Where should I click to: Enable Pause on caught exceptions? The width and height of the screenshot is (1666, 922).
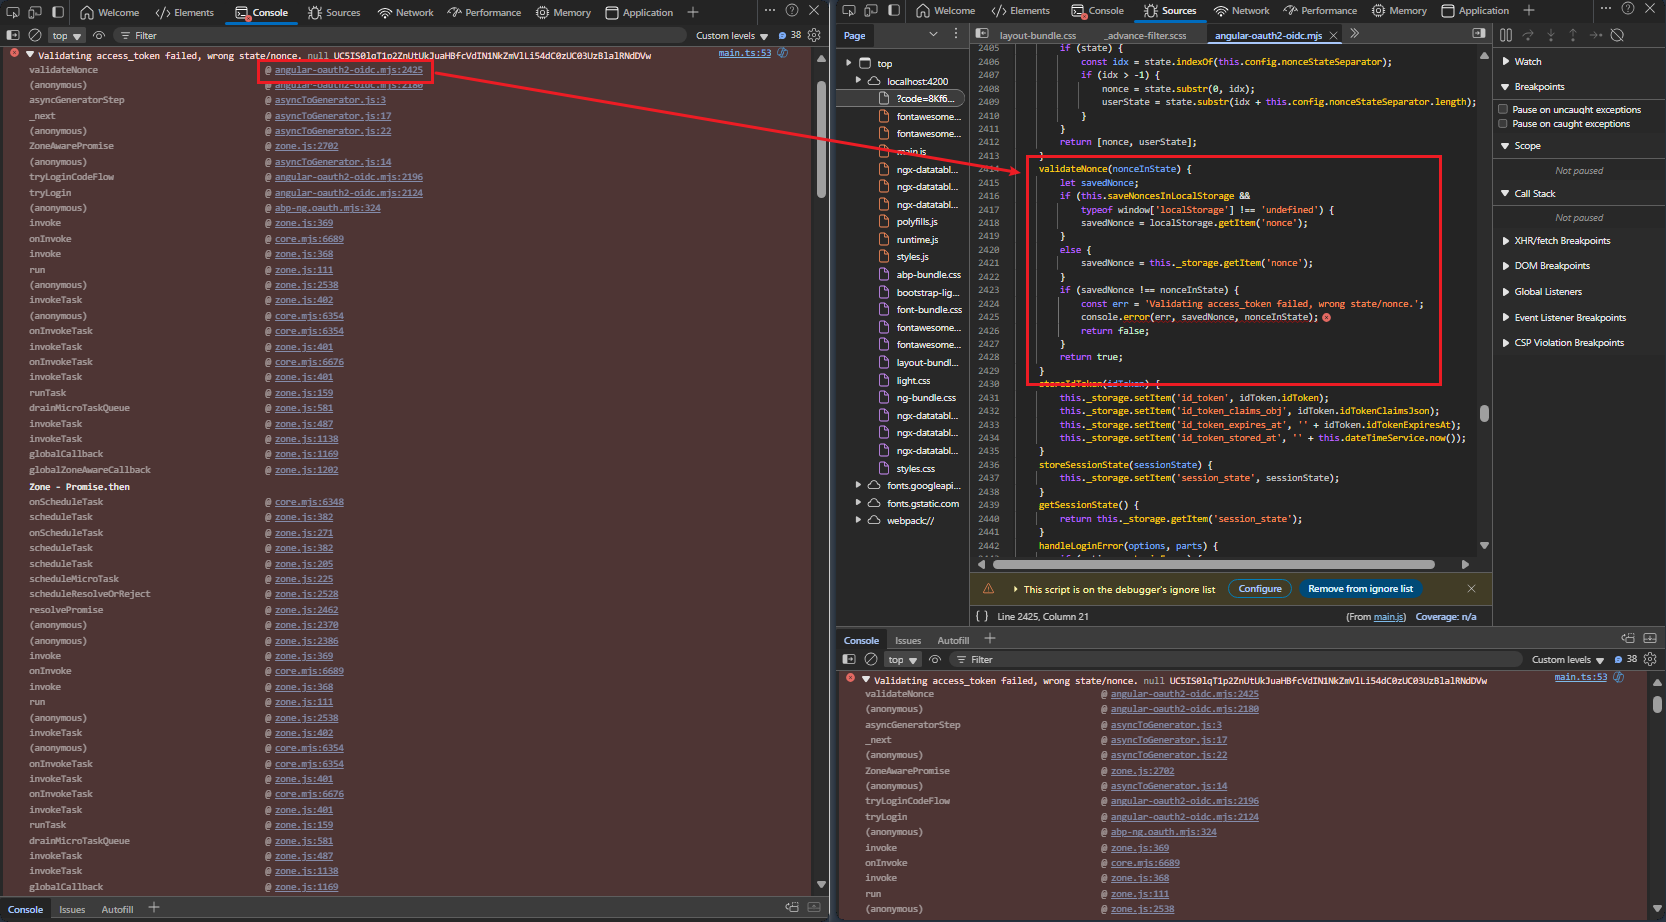(1503, 124)
